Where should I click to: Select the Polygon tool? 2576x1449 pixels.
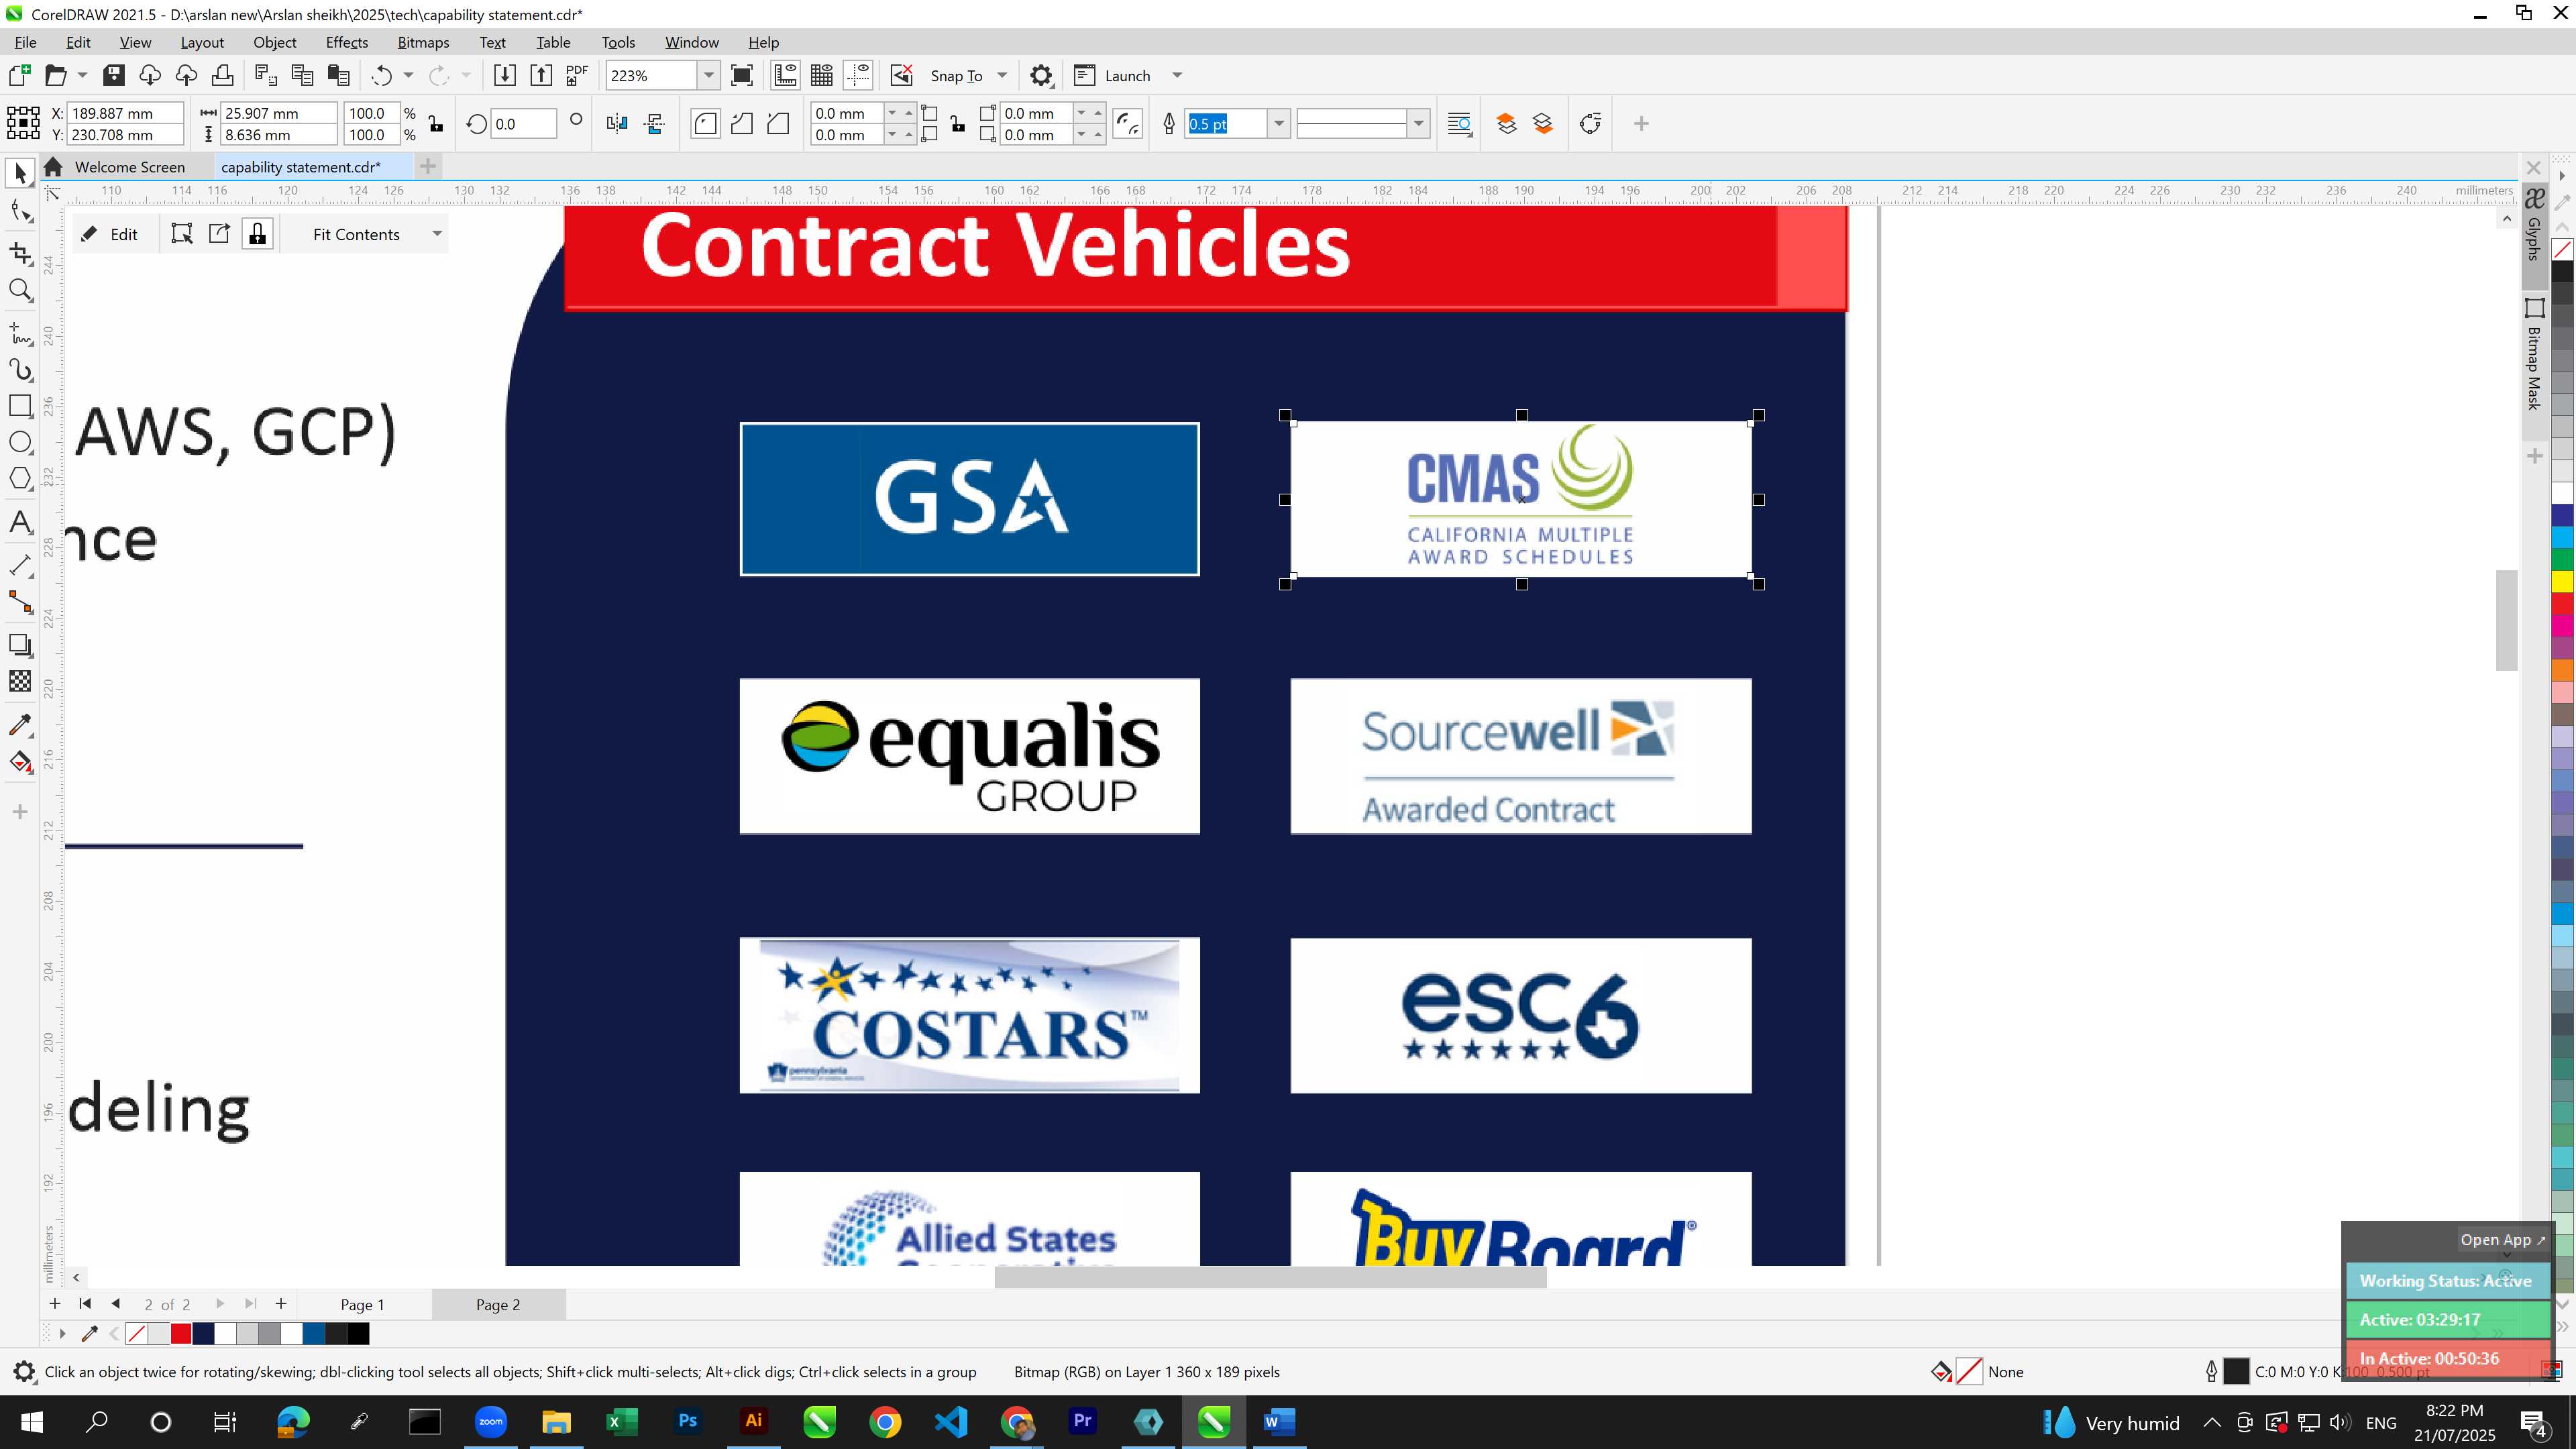click(x=20, y=479)
